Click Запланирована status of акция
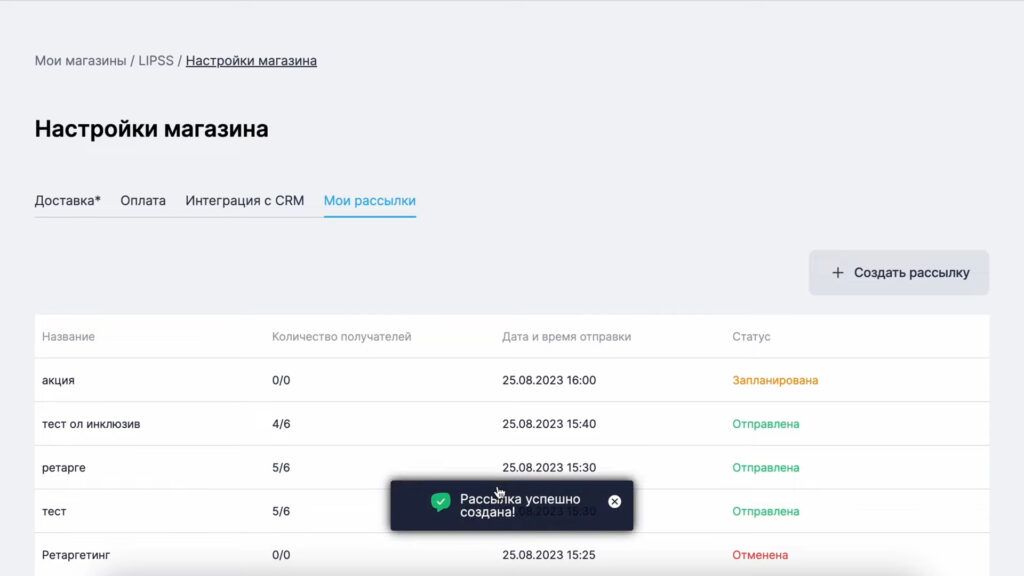 (x=775, y=380)
